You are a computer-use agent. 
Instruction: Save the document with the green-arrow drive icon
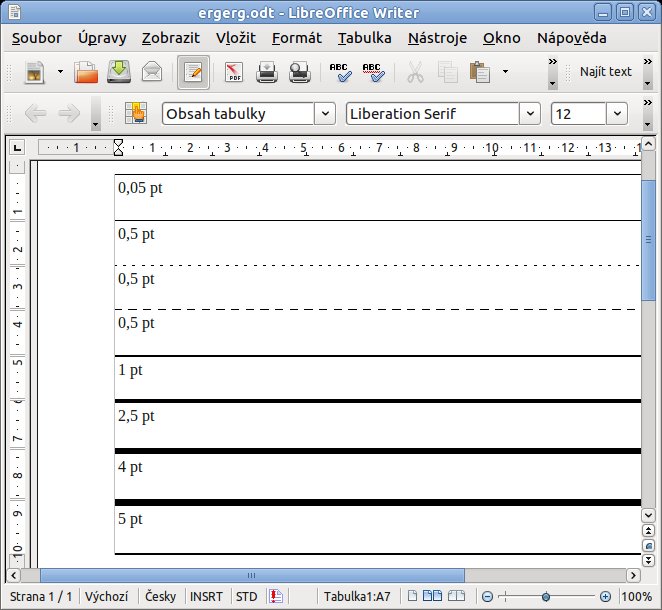pyautogui.click(x=119, y=72)
